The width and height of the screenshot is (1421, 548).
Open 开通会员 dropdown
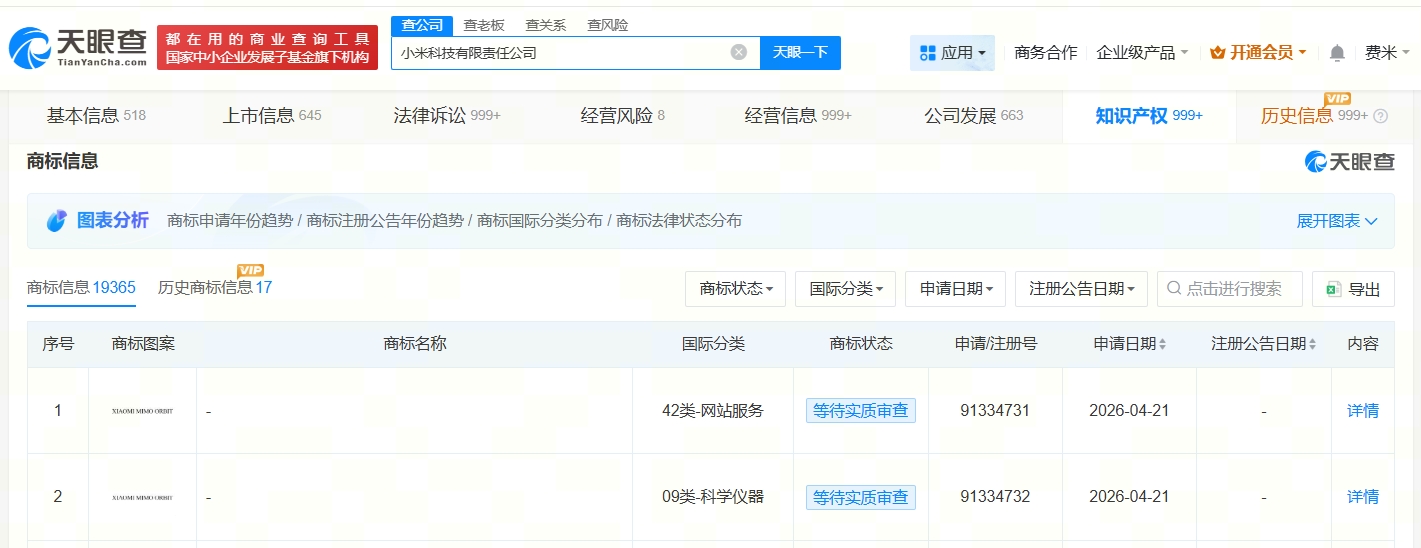tap(1258, 52)
